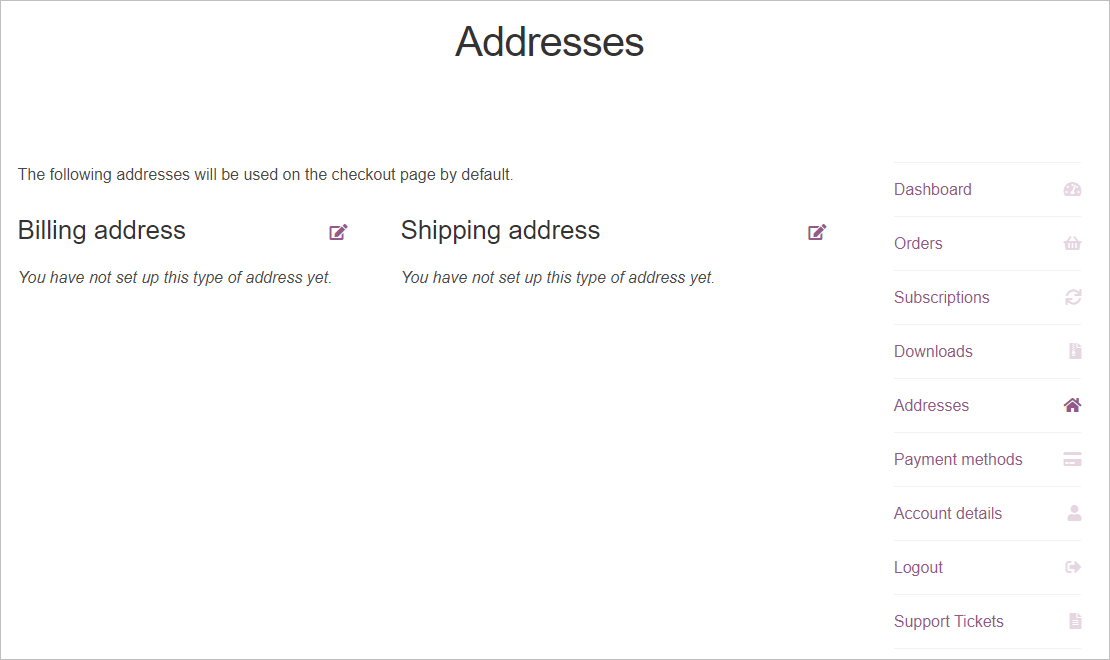Open the Support Tickets page

[x=948, y=621]
